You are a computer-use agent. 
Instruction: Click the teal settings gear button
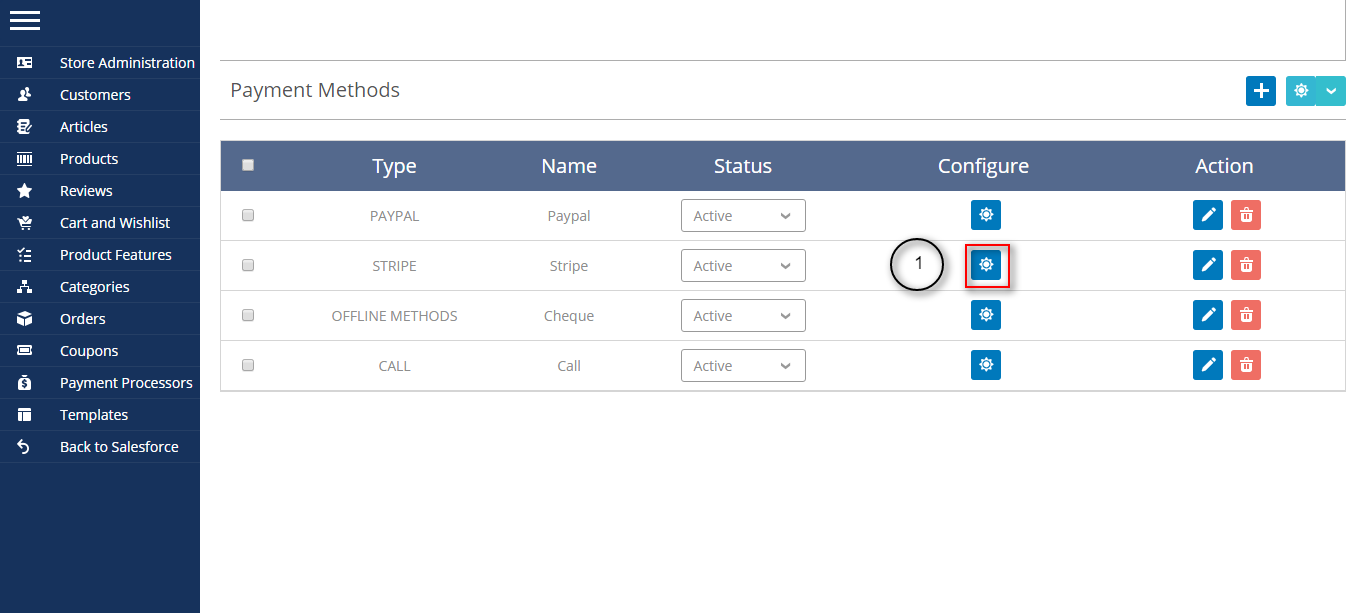click(1301, 91)
